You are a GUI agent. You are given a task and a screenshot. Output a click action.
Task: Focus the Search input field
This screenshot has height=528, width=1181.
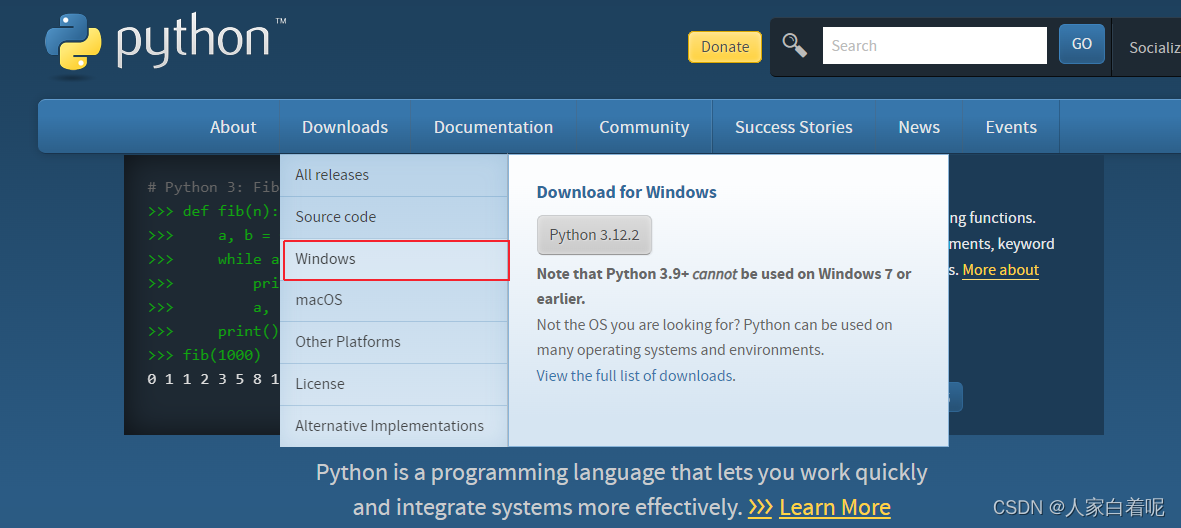coord(935,45)
